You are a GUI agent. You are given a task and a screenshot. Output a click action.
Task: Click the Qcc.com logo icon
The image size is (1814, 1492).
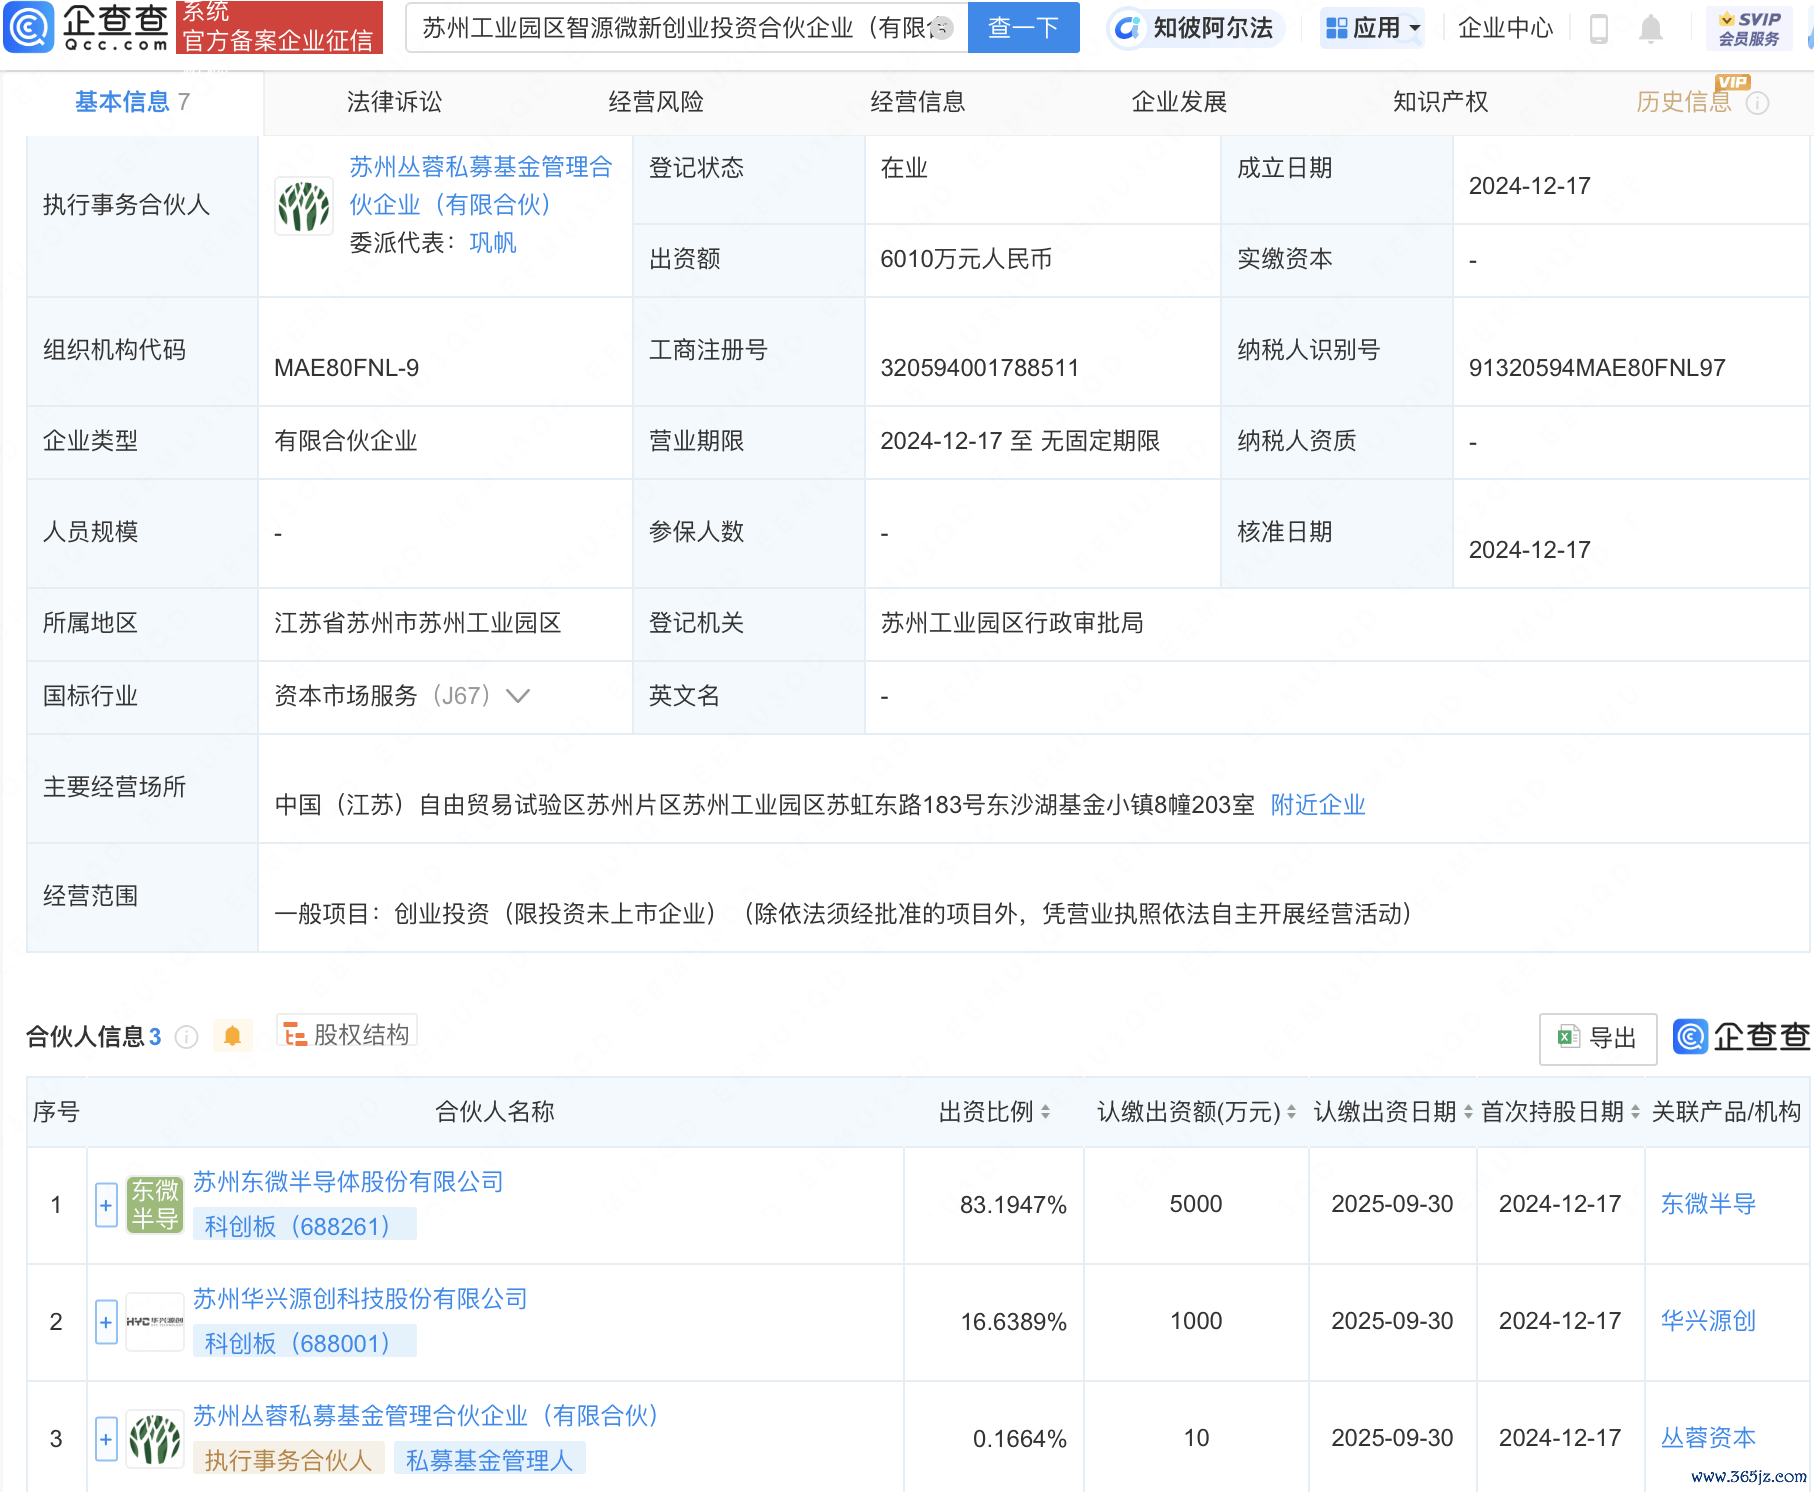[x=29, y=27]
